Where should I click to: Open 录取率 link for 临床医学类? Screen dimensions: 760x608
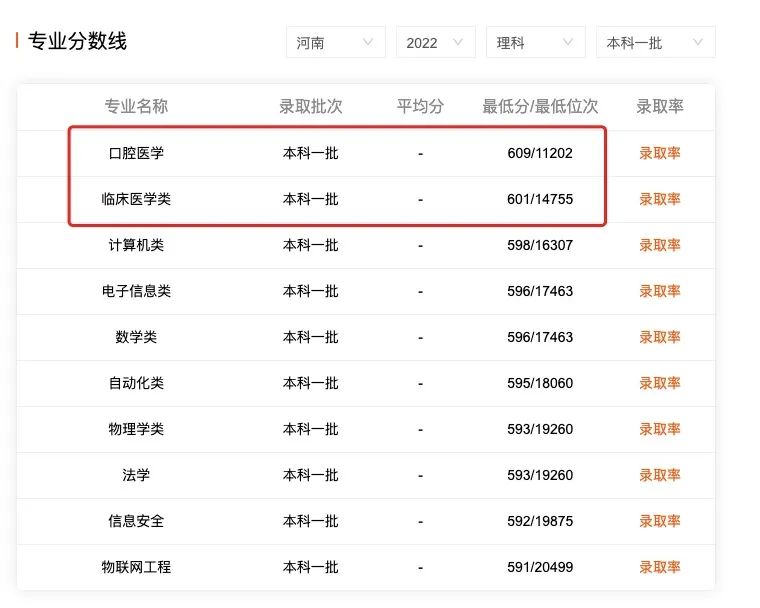pos(660,199)
